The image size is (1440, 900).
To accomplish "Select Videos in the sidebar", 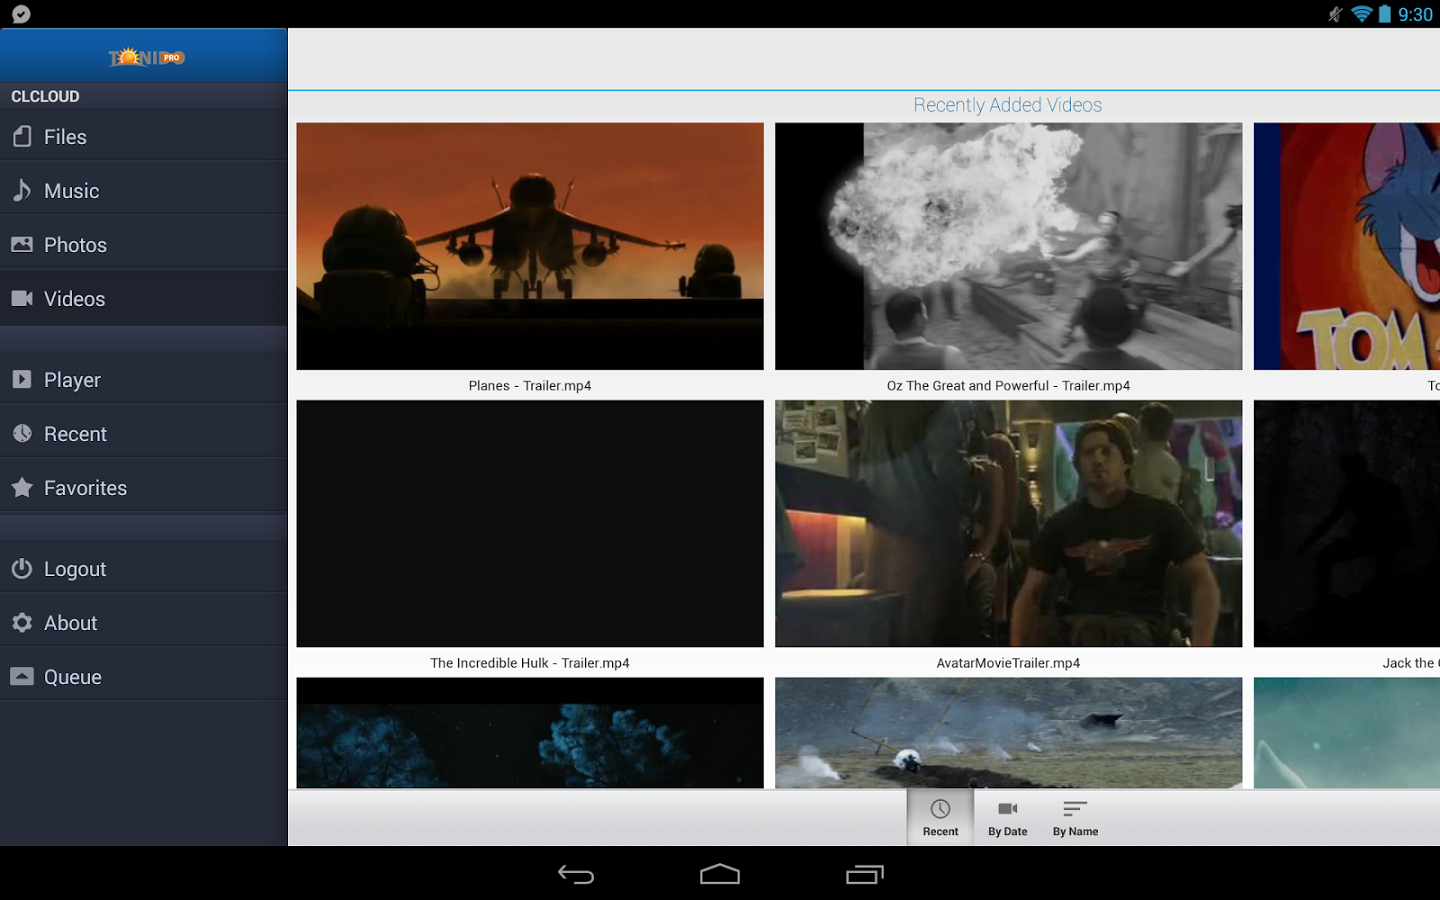I will (144, 299).
